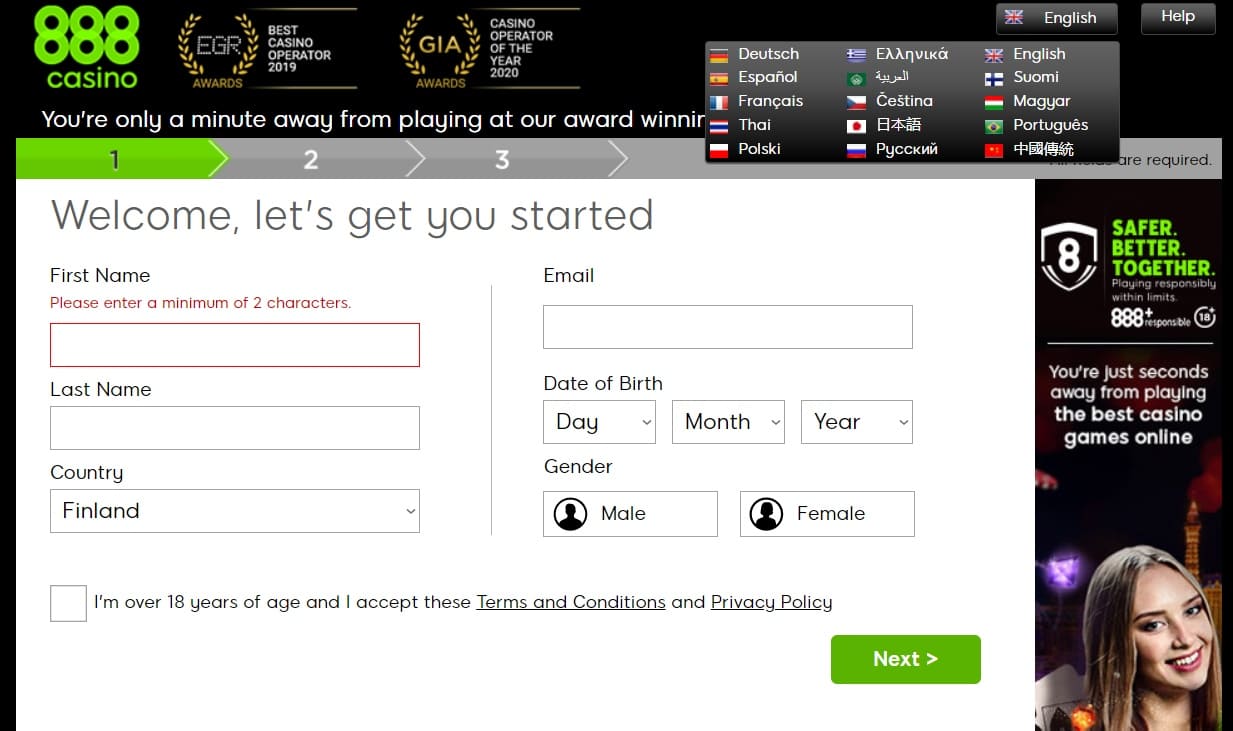Select the Finnish flag icon for Suomi
1233x731 pixels.
pyautogui.click(x=993, y=78)
